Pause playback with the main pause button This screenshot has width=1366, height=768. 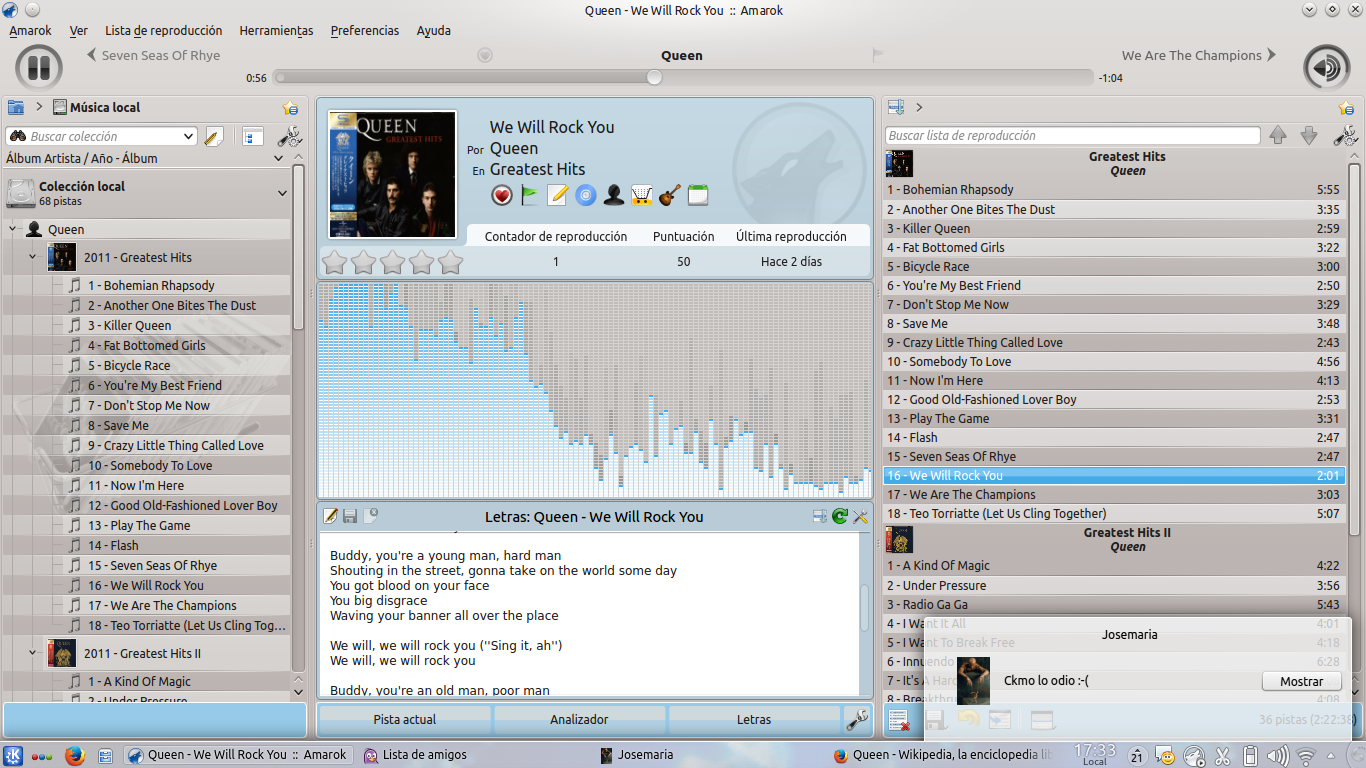(39, 68)
